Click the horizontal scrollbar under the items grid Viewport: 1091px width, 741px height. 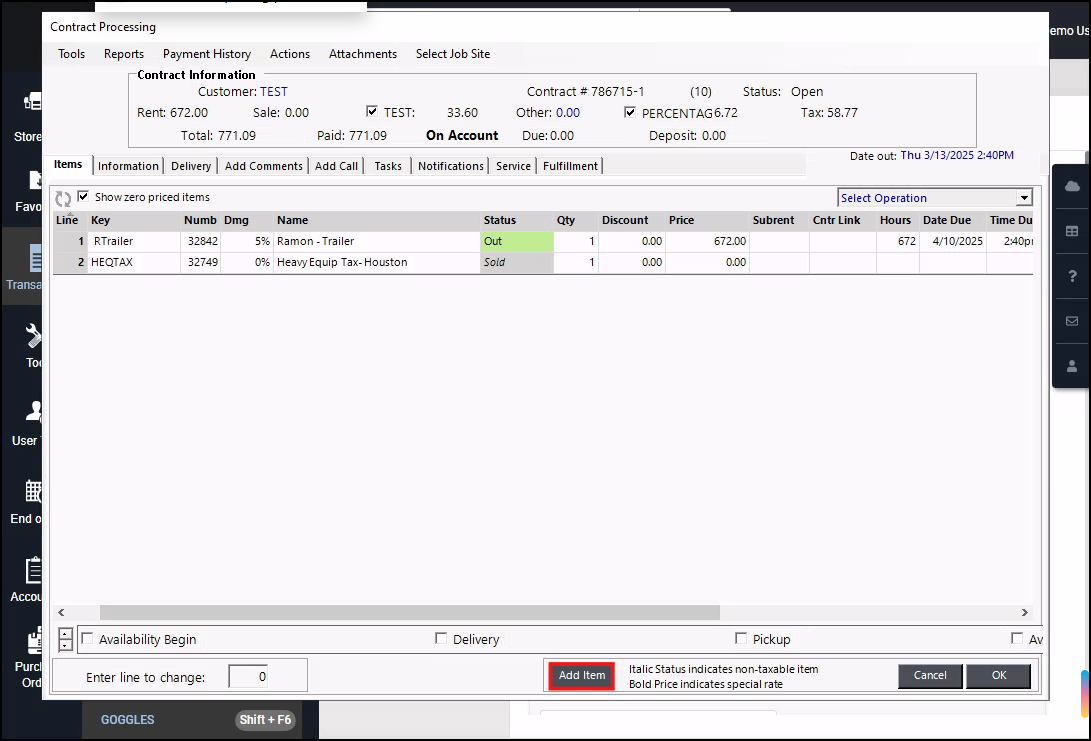(409, 612)
